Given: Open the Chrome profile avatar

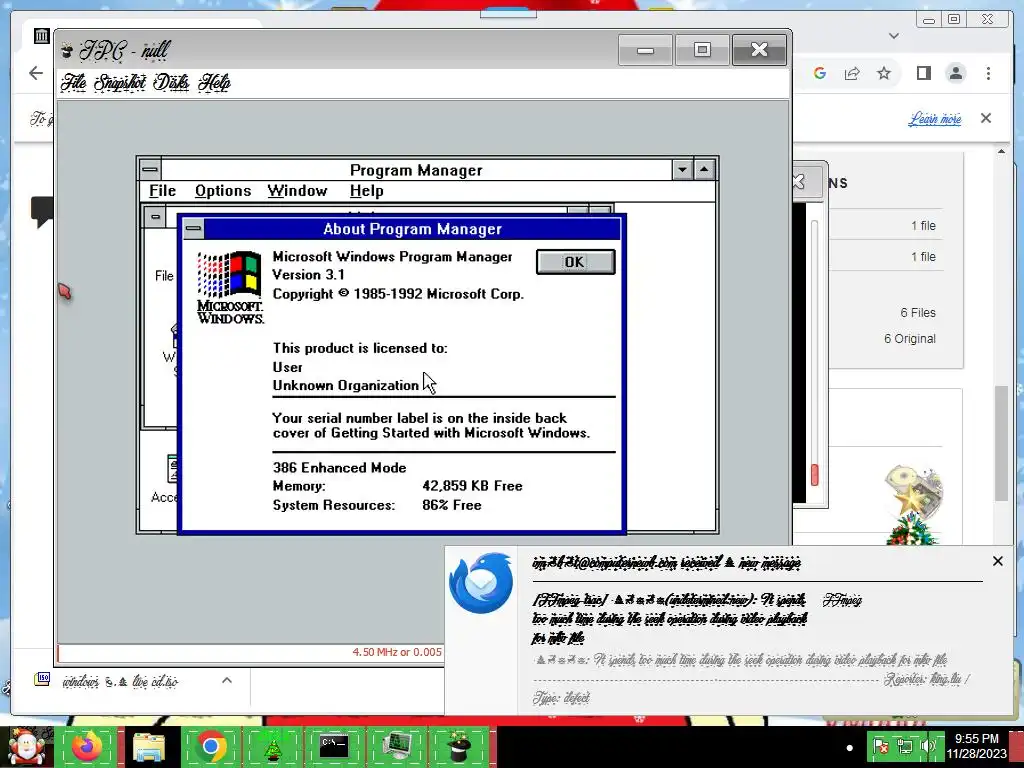Looking at the screenshot, I should coord(956,73).
